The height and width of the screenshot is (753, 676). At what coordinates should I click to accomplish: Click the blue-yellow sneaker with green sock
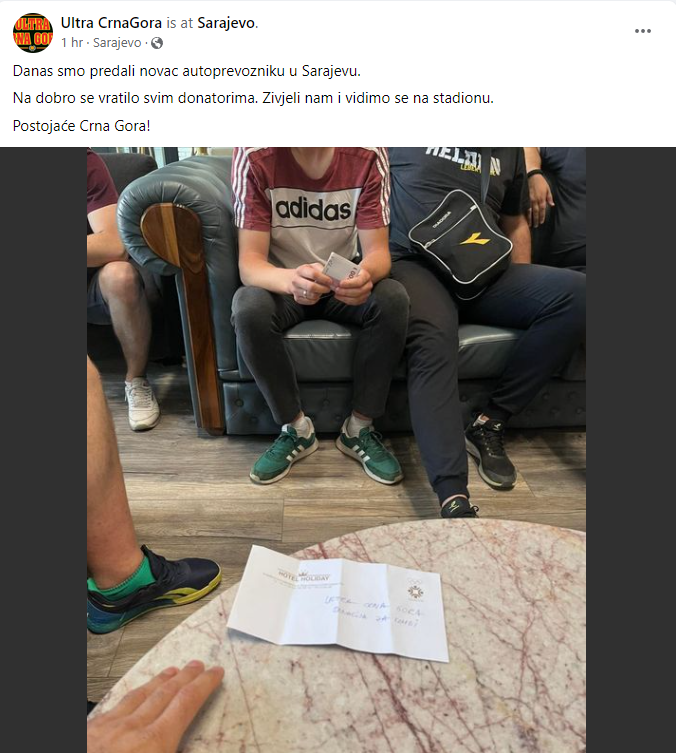153,591
